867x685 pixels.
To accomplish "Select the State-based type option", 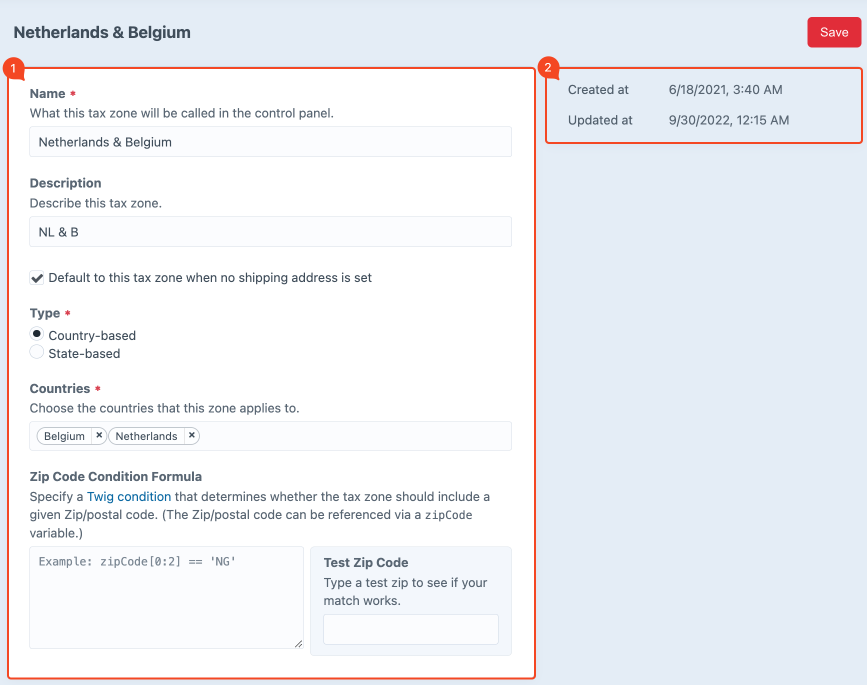I will [x=37, y=353].
